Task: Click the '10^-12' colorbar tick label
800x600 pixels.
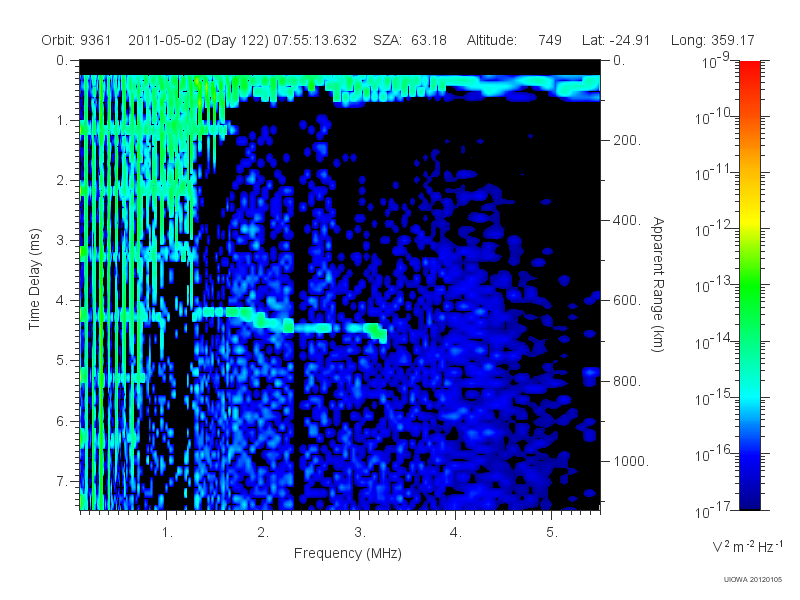Action: coord(713,230)
